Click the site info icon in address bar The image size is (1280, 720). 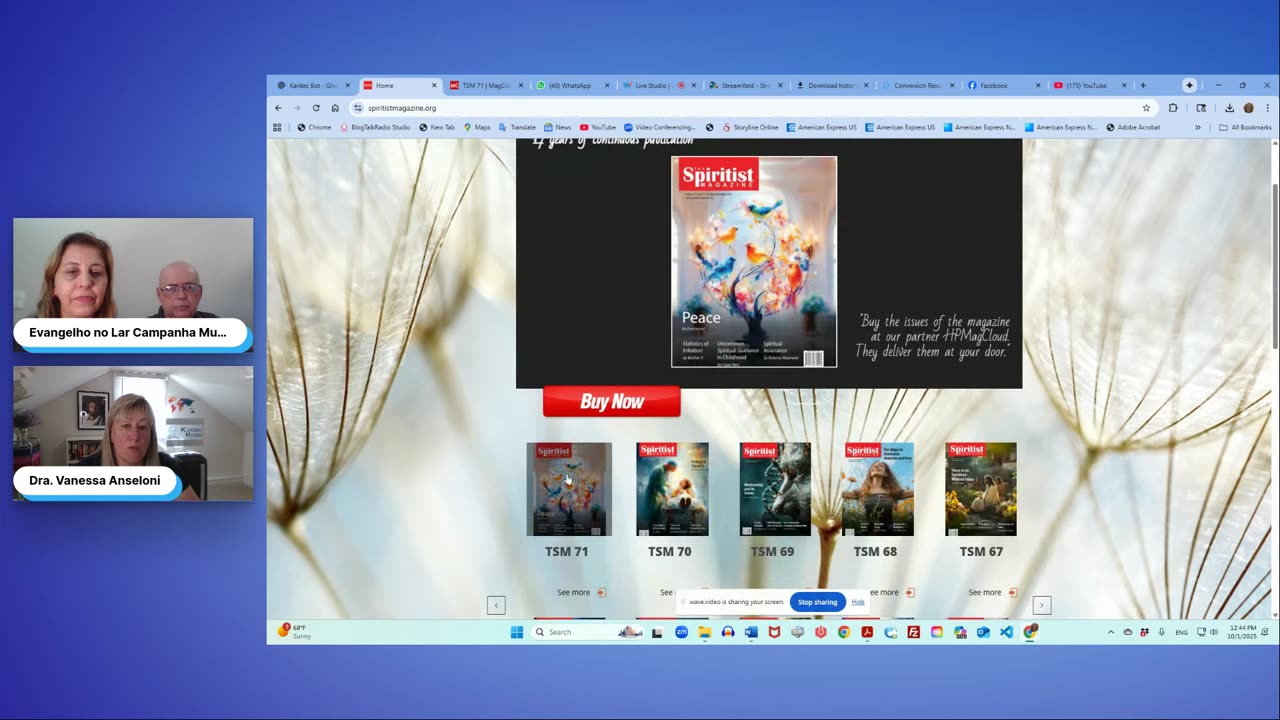tap(357, 108)
